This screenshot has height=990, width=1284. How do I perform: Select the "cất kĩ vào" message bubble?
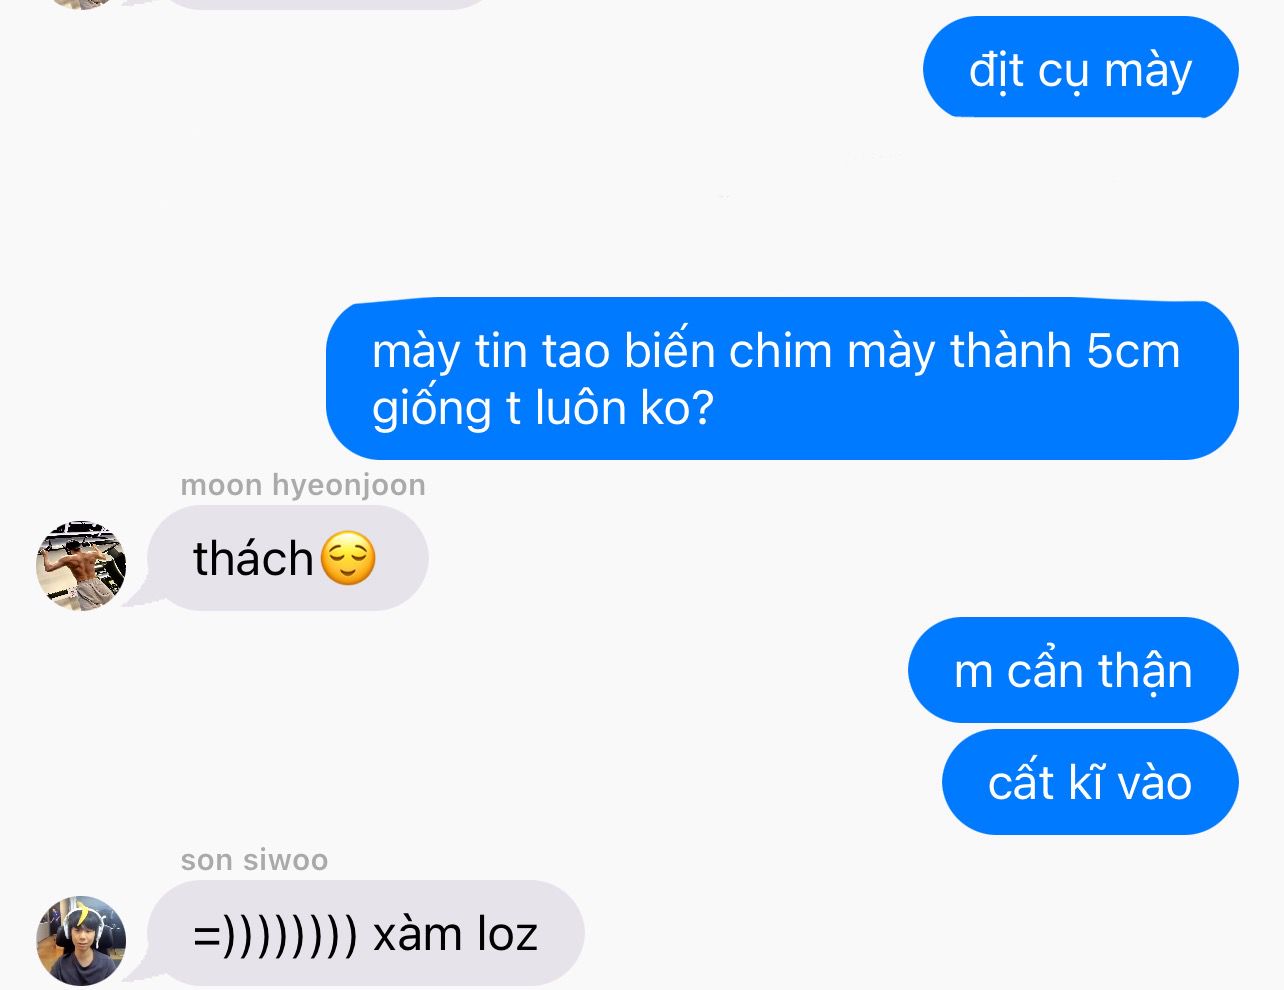[x=1090, y=782]
